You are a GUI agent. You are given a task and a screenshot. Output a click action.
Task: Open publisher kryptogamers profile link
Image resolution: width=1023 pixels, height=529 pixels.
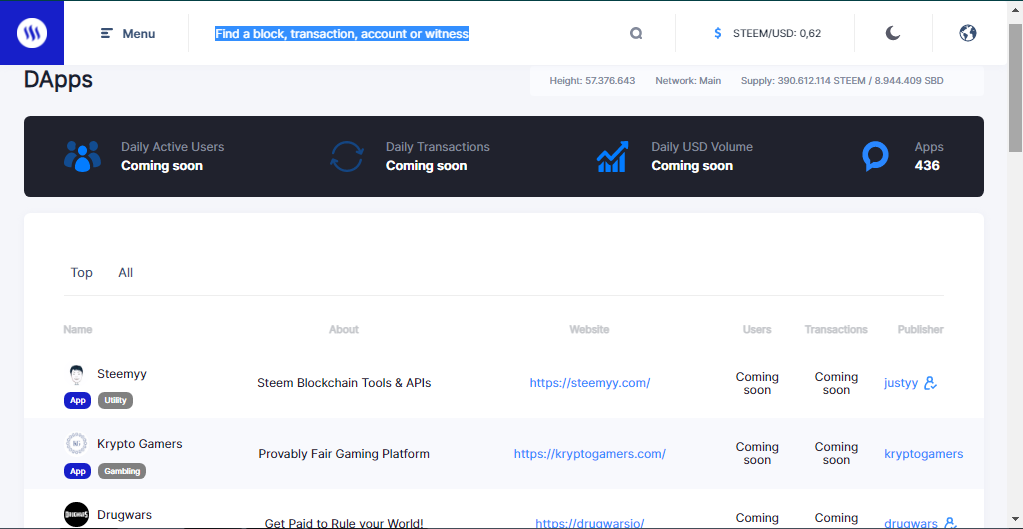[923, 454]
